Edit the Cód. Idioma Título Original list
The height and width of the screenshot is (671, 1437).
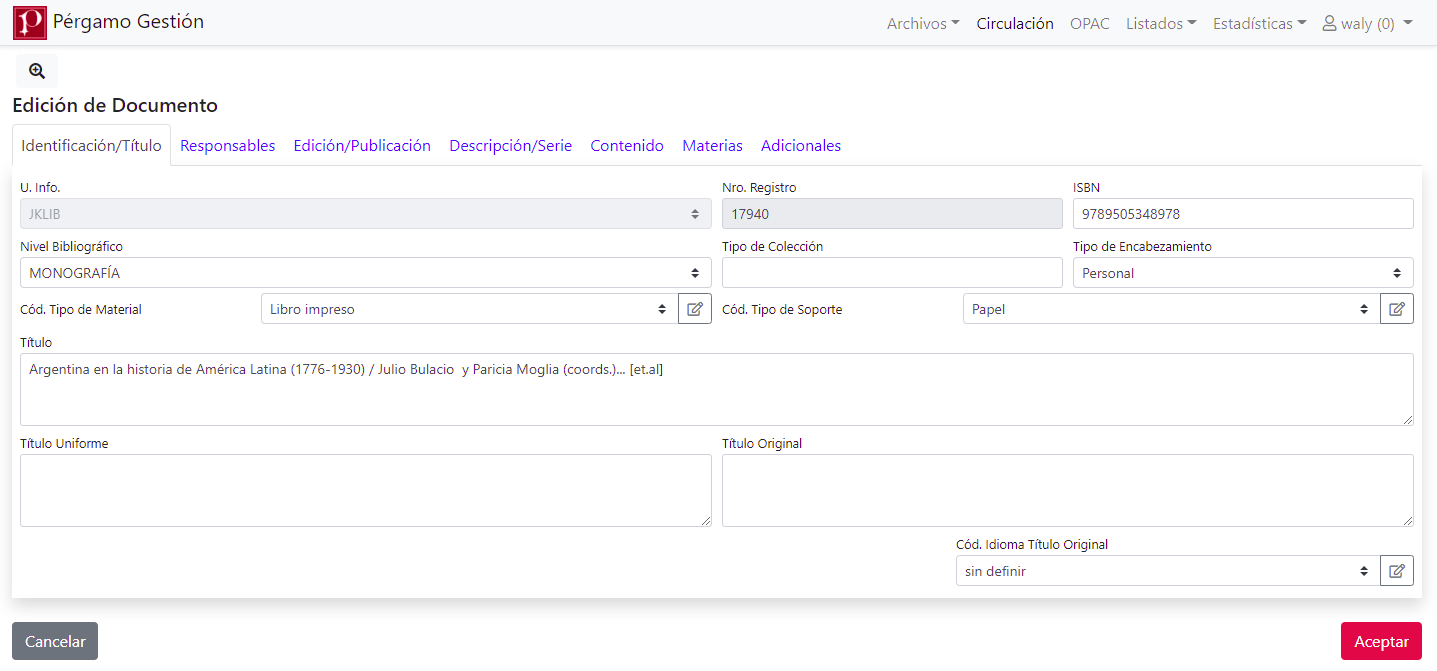pos(1397,571)
